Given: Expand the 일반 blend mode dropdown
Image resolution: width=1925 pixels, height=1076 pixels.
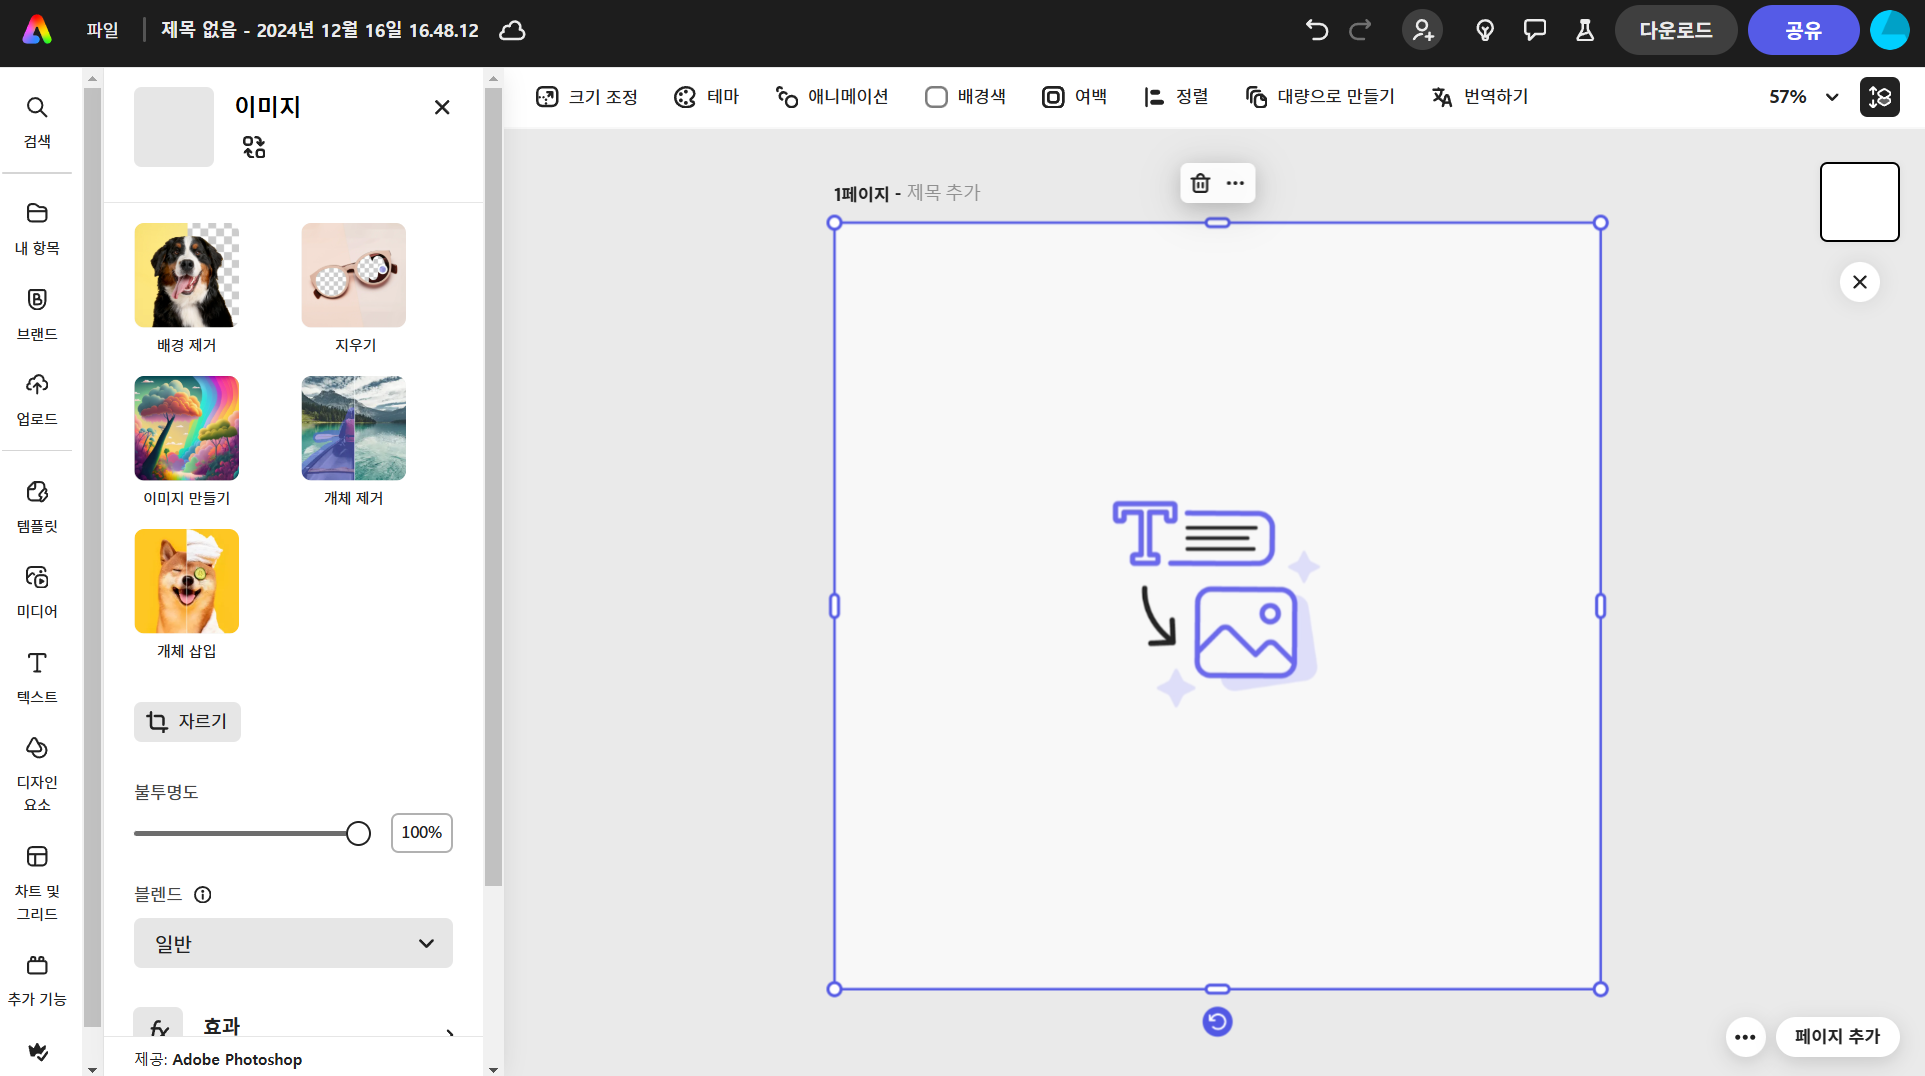Looking at the screenshot, I should (293, 943).
